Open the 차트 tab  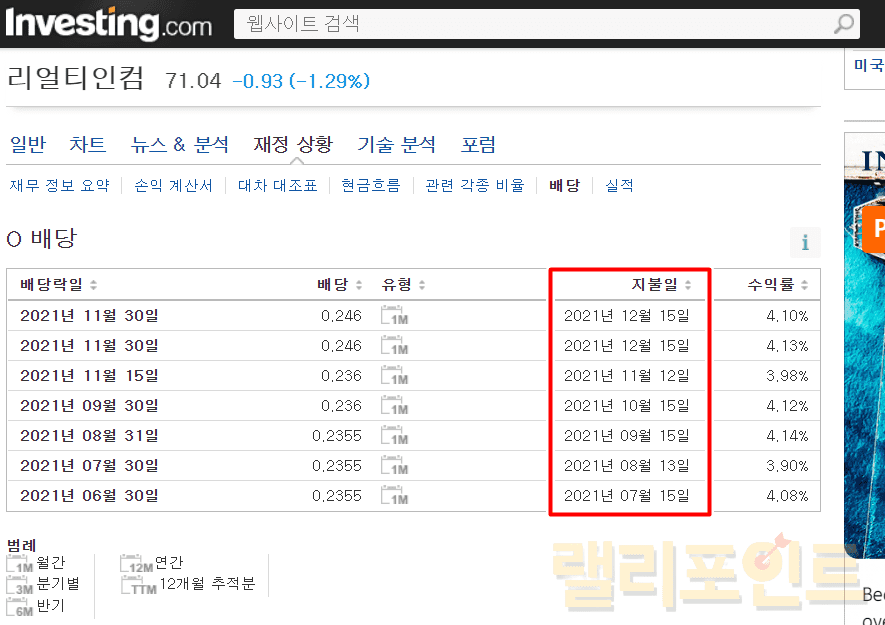pos(88,145)
